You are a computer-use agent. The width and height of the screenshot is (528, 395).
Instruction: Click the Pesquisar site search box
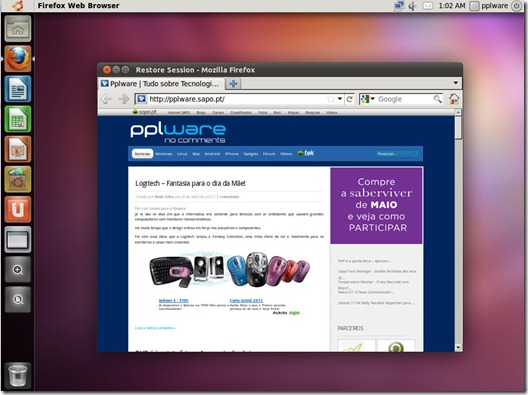[x=397, y=154]
